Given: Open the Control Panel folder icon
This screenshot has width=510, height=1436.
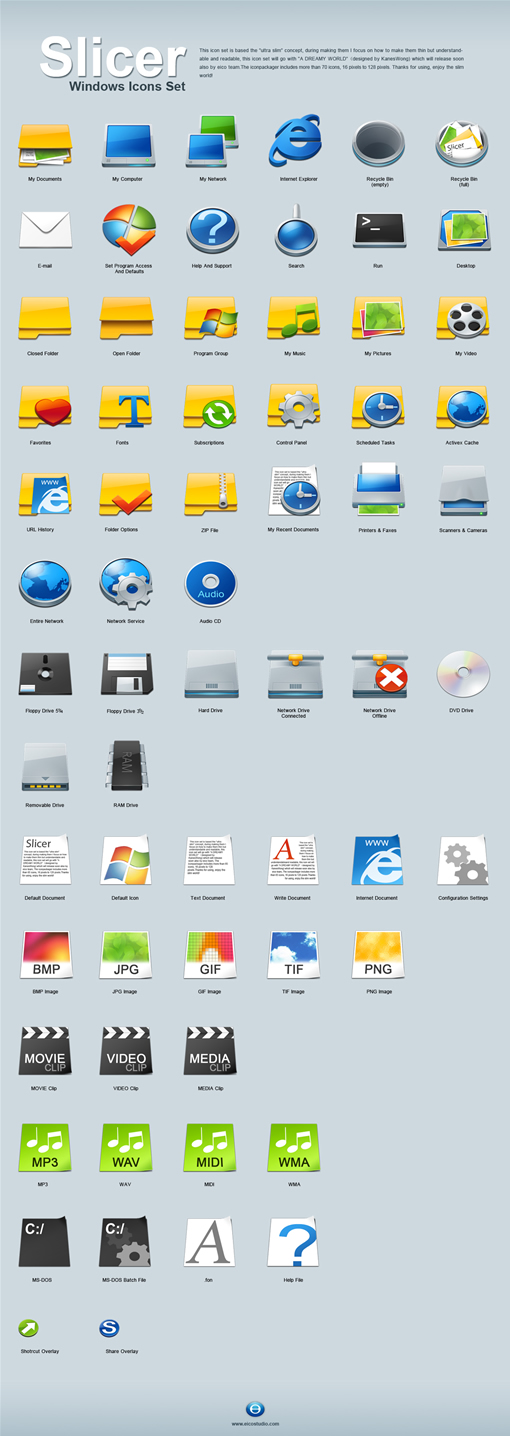Looking at the screenshot, I should pos(293,405).
